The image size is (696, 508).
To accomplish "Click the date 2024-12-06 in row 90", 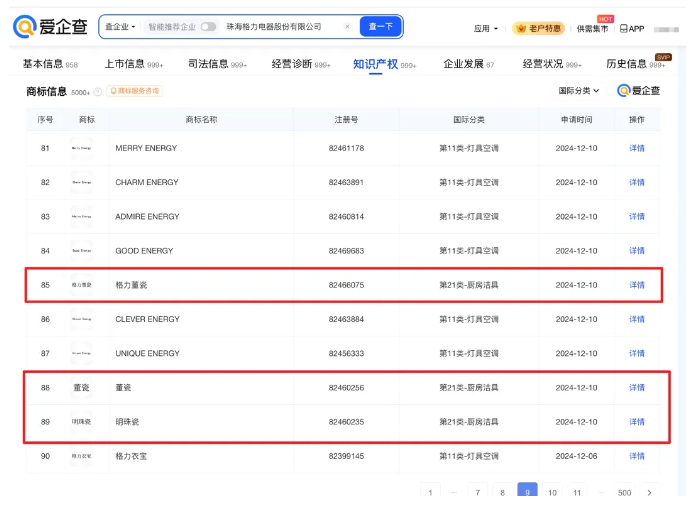I will point(576,456).
